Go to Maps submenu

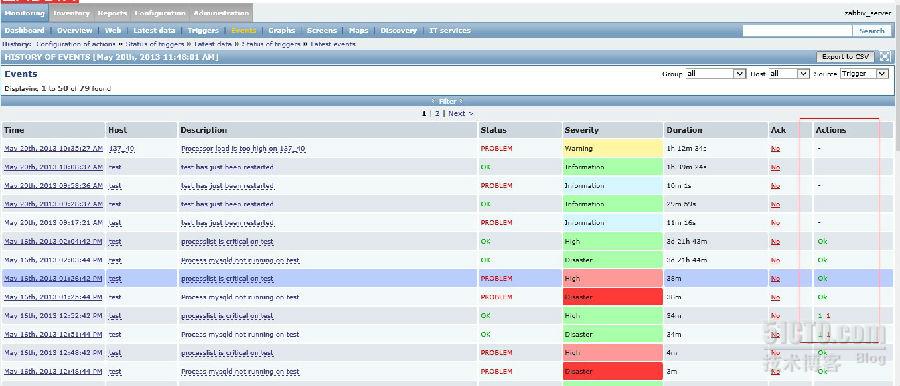359,30
